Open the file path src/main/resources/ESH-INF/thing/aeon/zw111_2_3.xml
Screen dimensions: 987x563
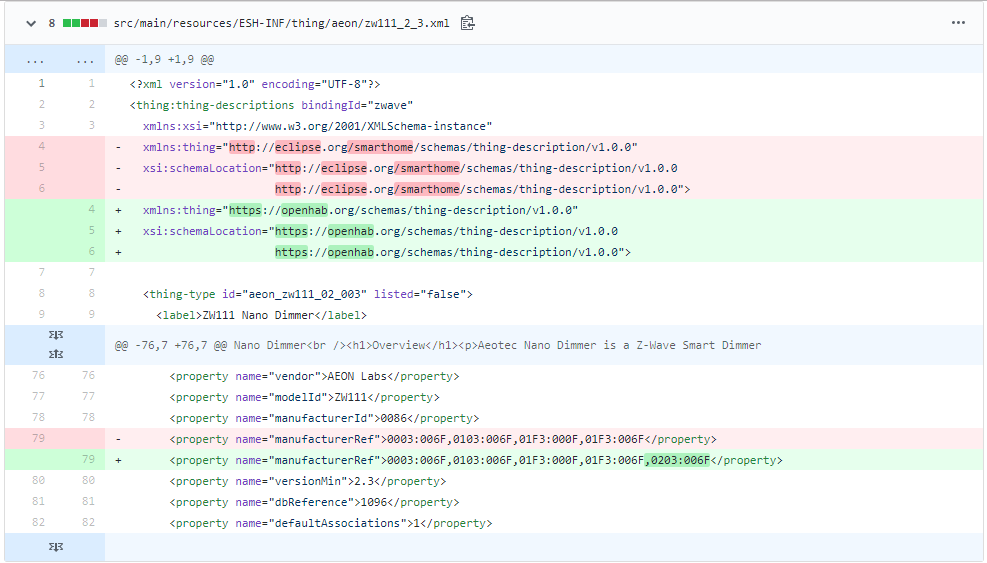281,23
